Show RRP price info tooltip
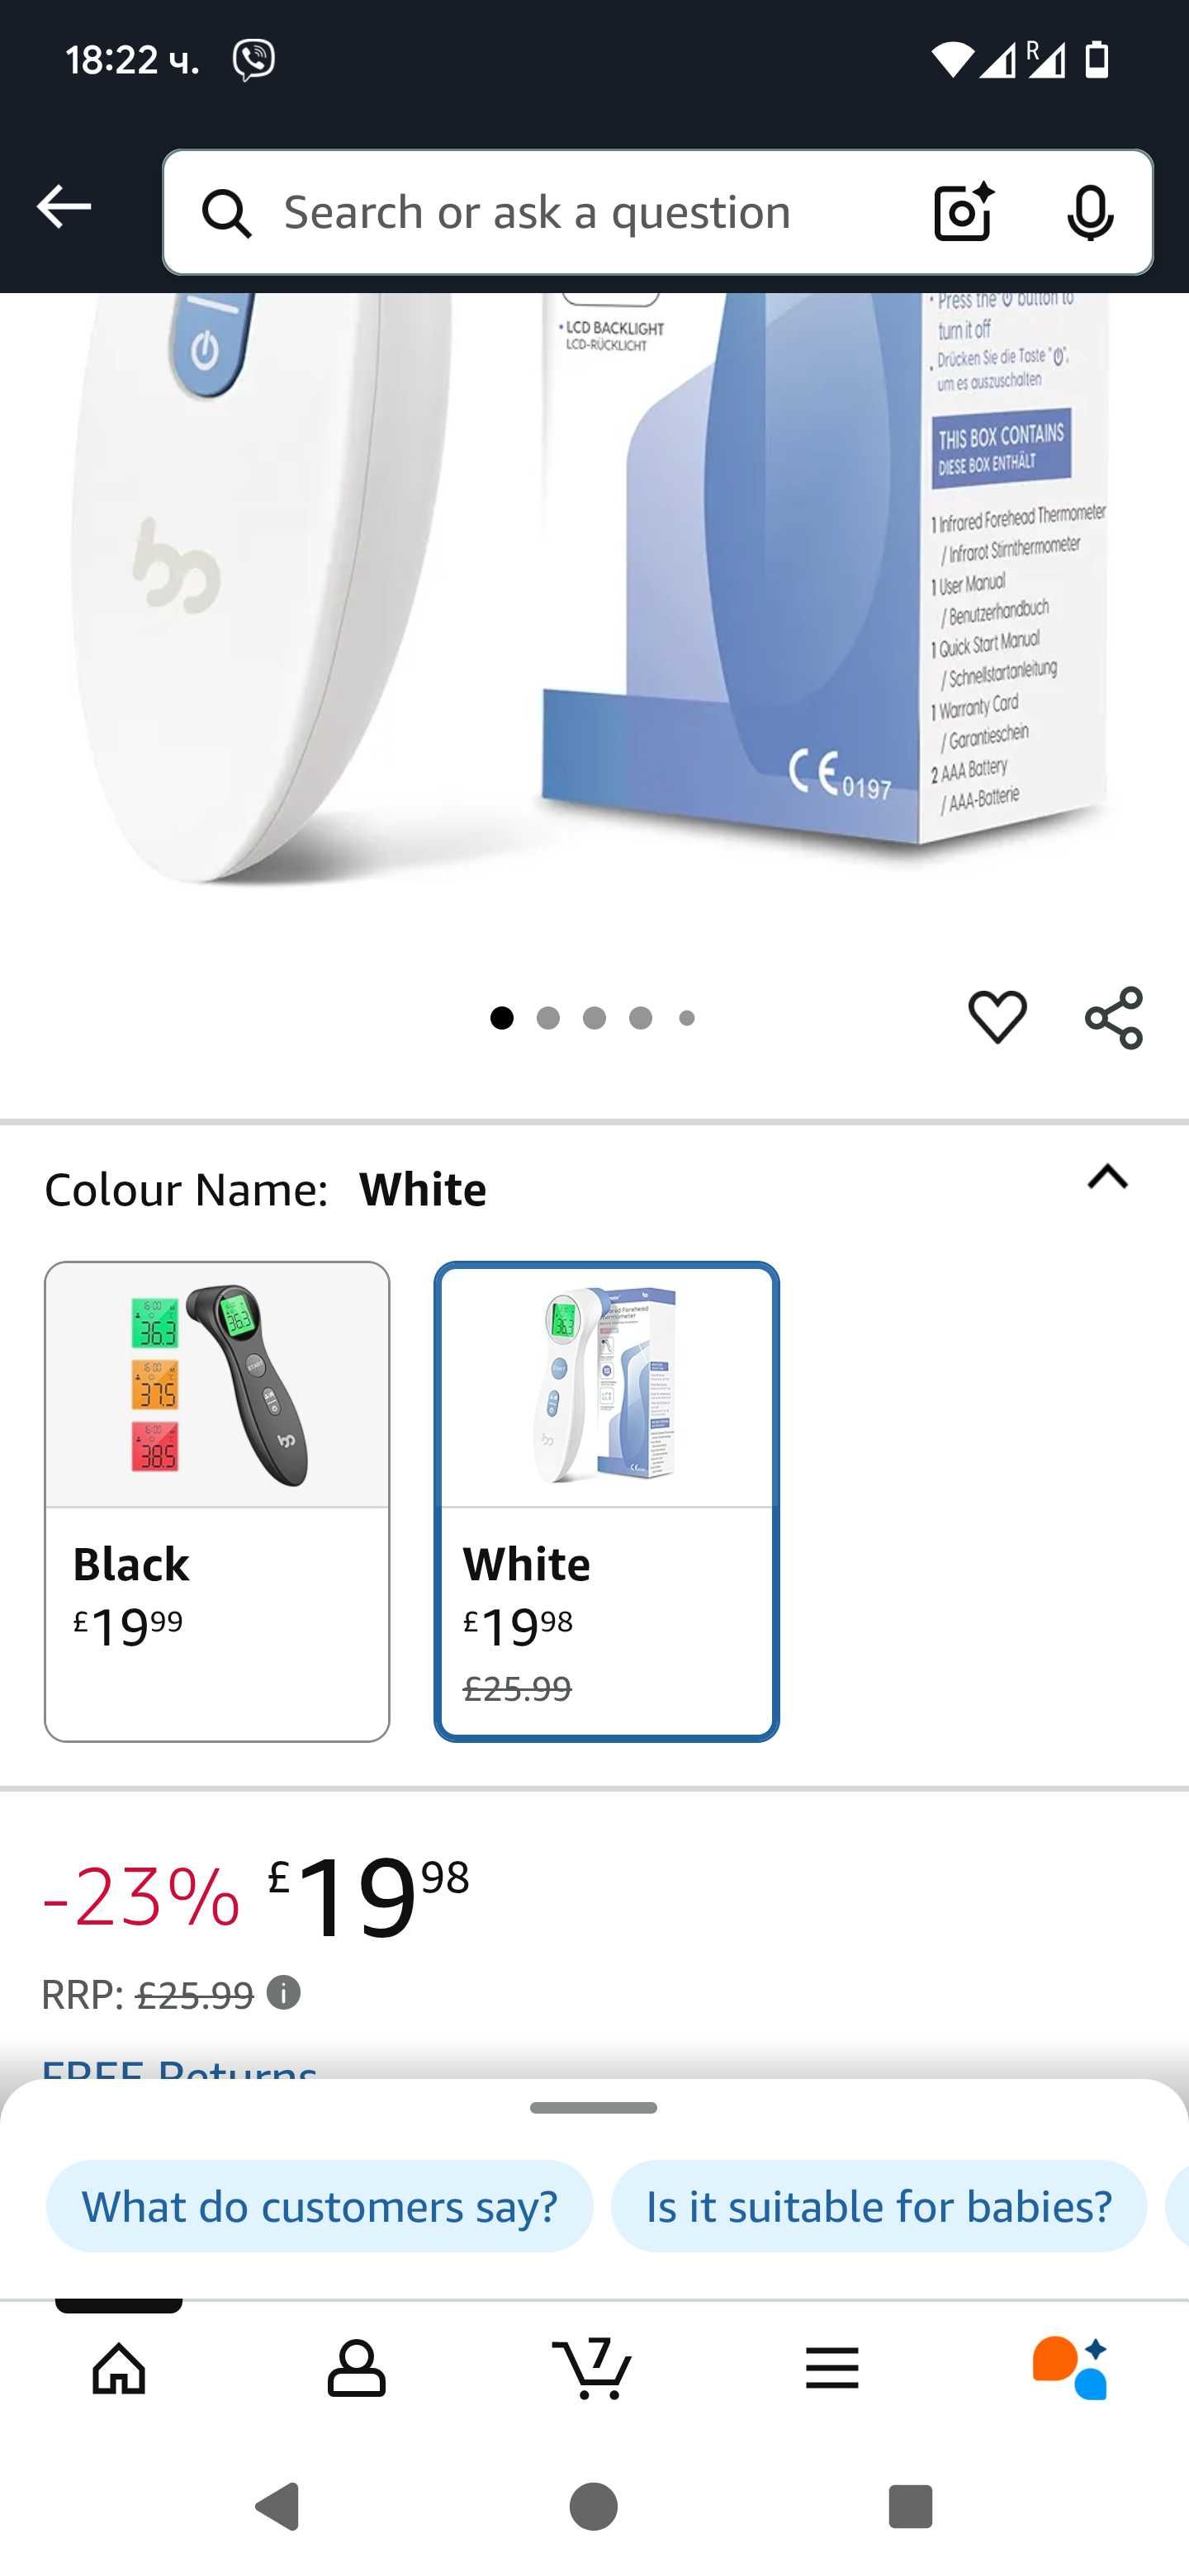The width and height of the screenshot is (1189, 2576). [284, 1993]
